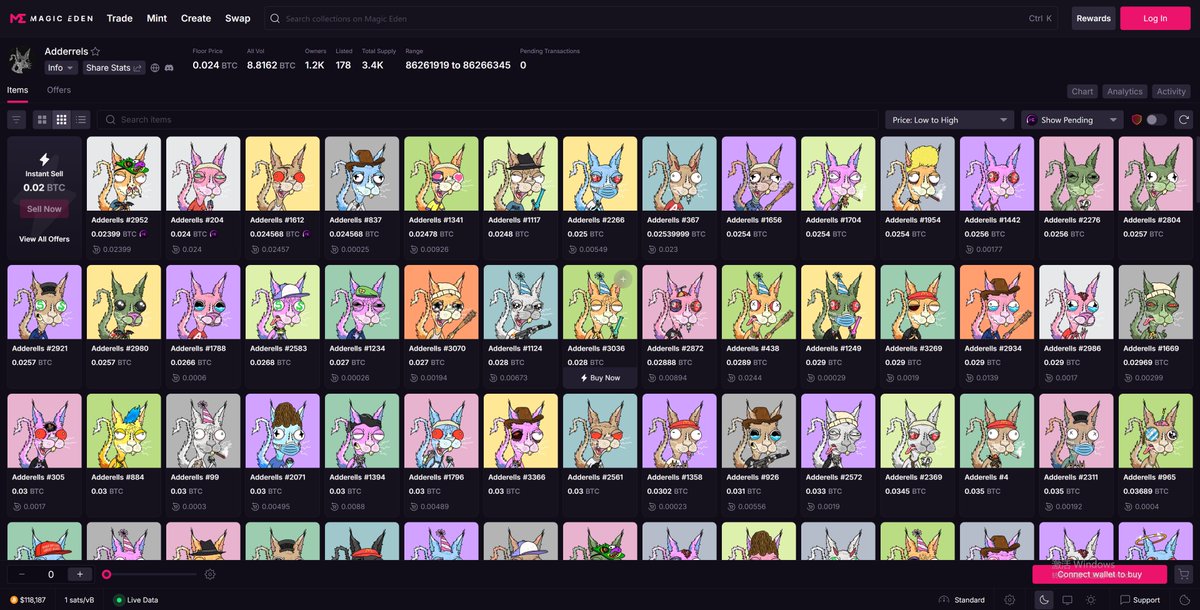Click the Adderrels collection avatar
1200x610 pixels.
click(20, 61)
